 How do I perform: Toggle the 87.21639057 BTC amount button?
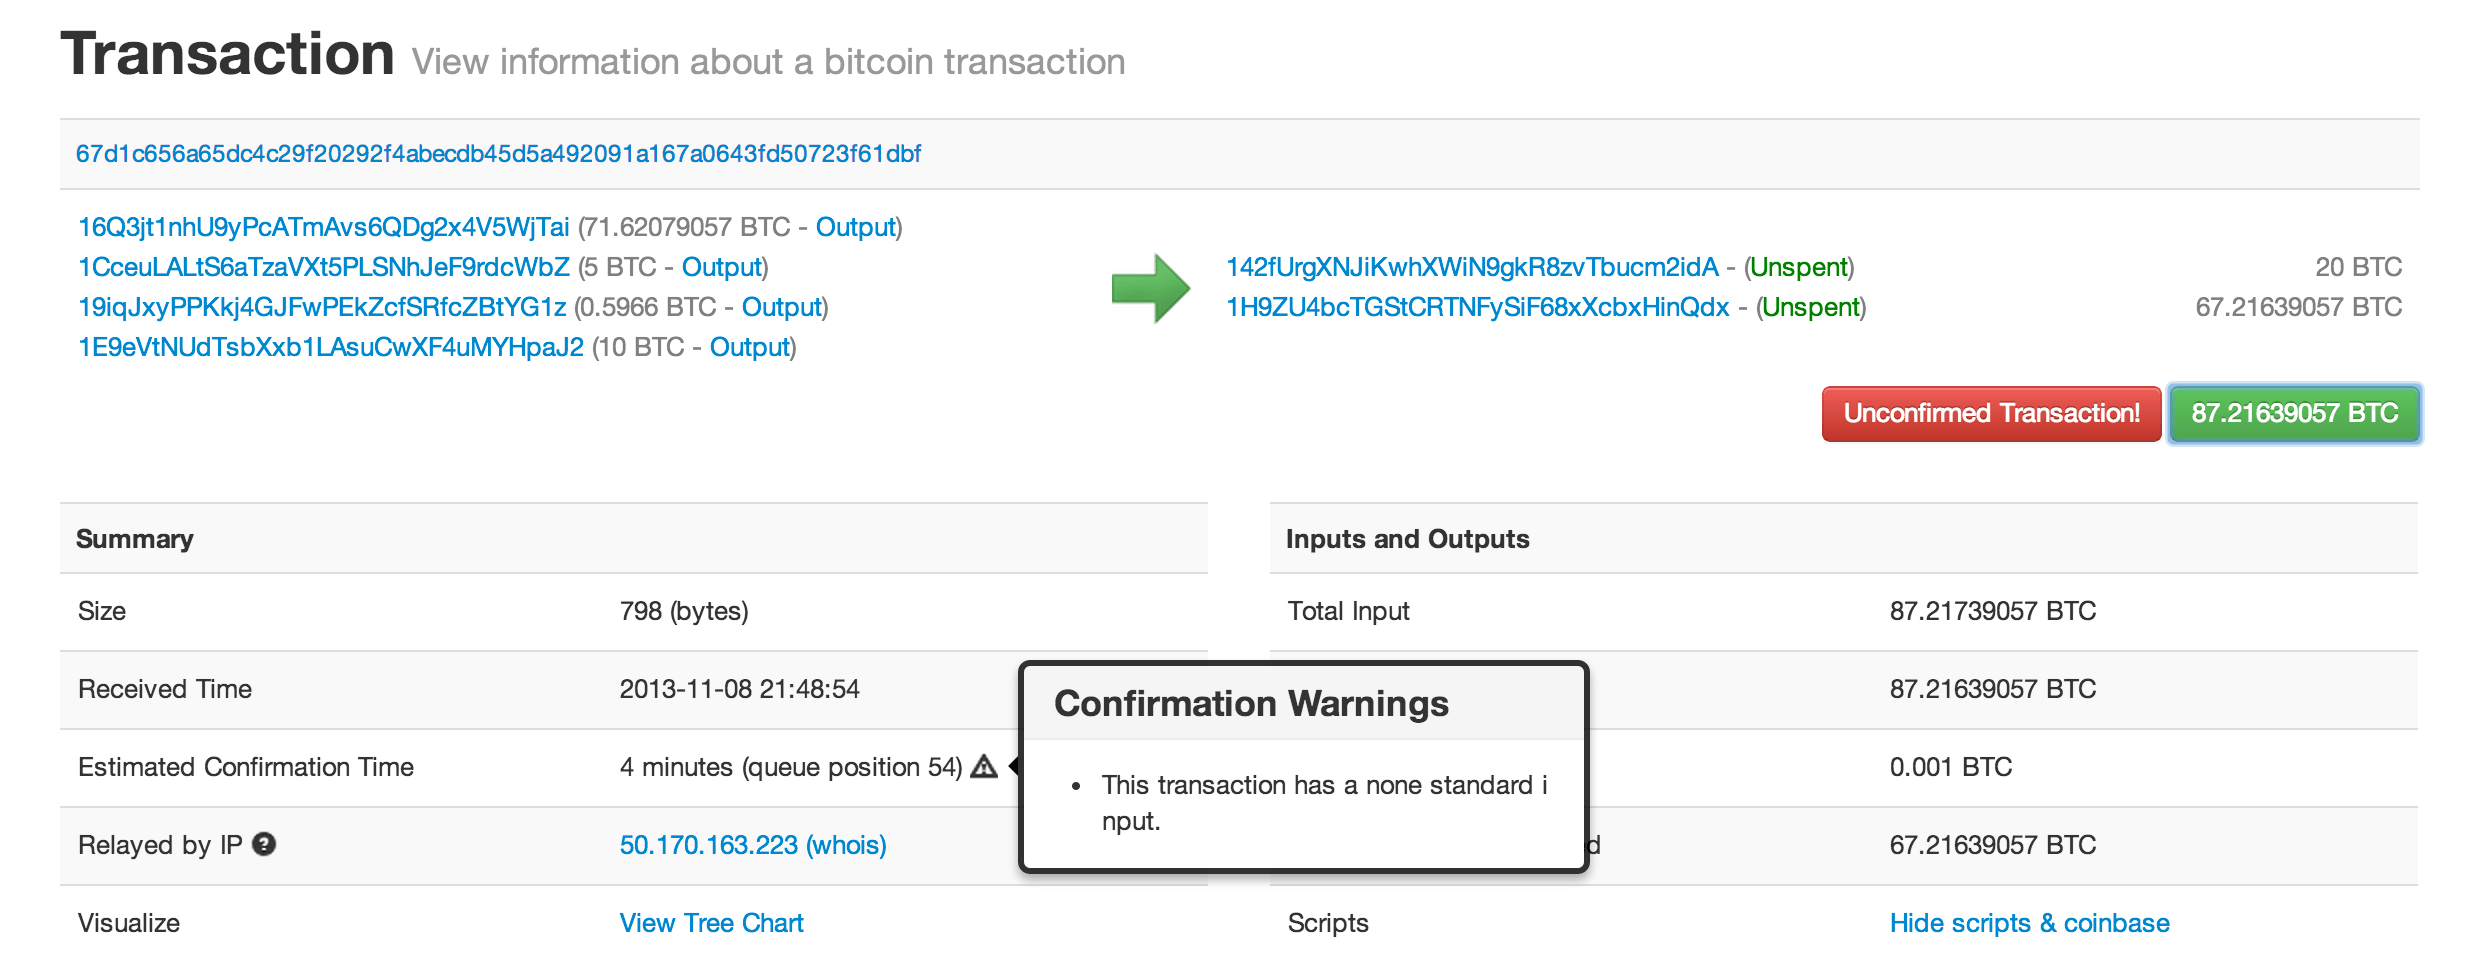[2294, 414]
